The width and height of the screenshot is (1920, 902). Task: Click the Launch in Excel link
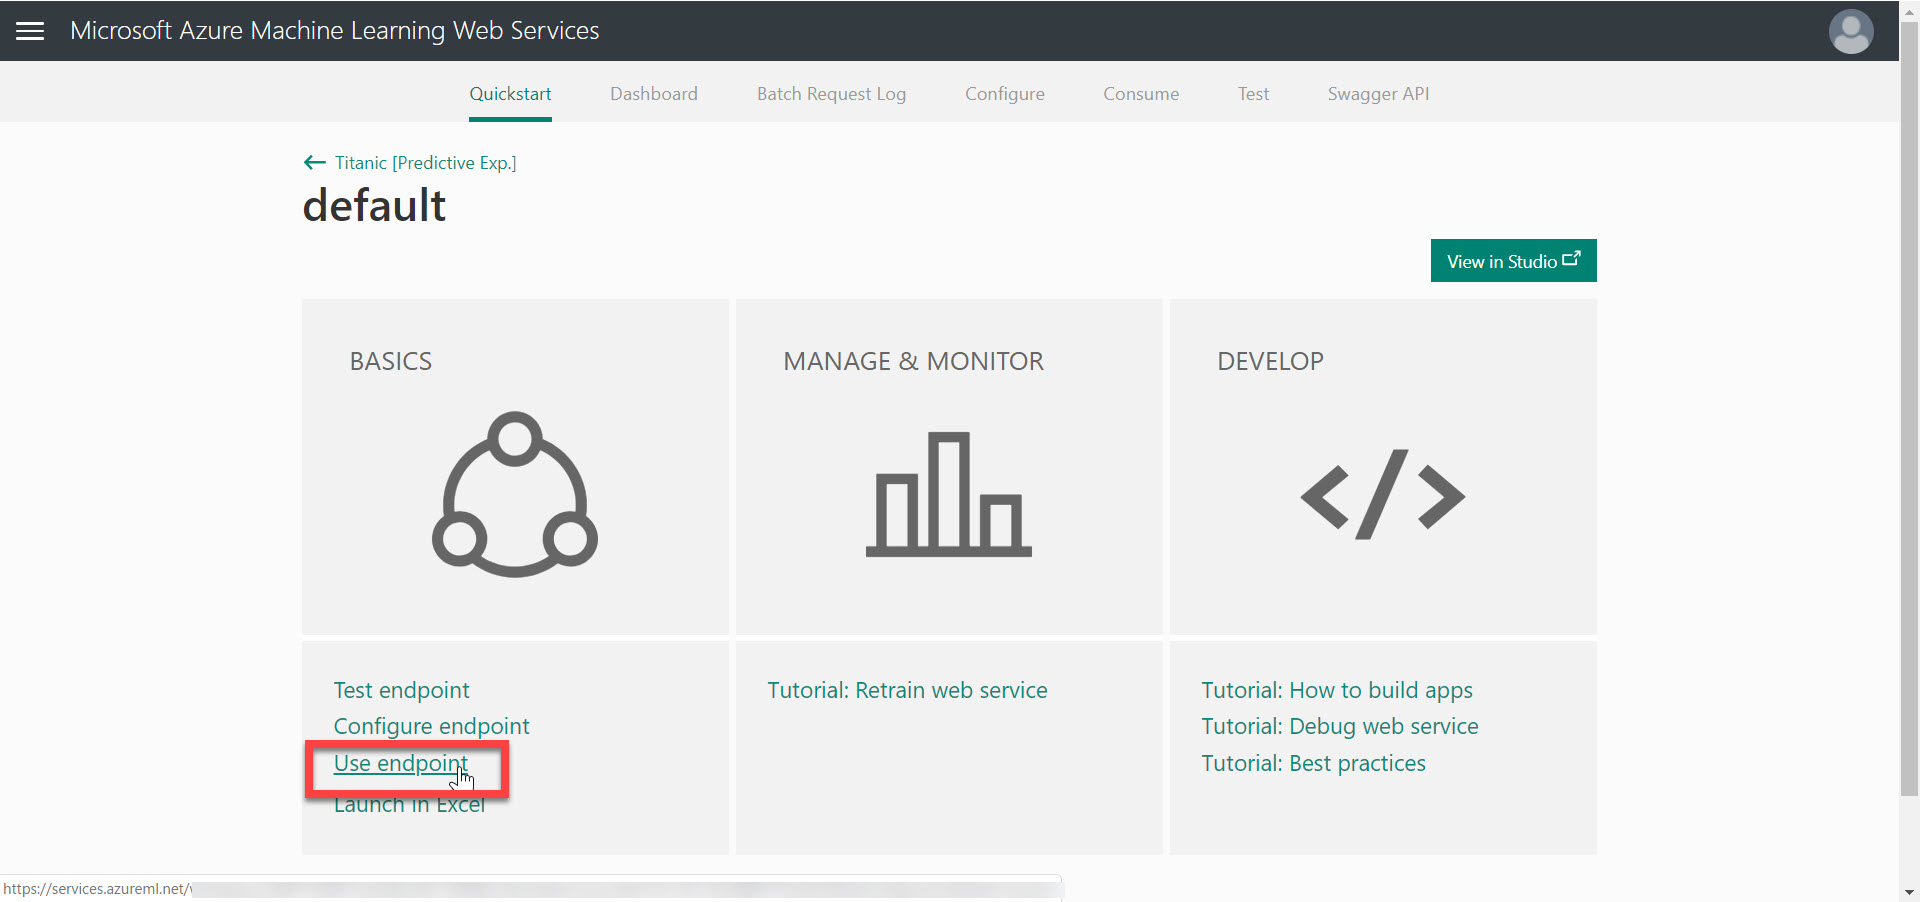pyautogui.click(x=409, y=805)
